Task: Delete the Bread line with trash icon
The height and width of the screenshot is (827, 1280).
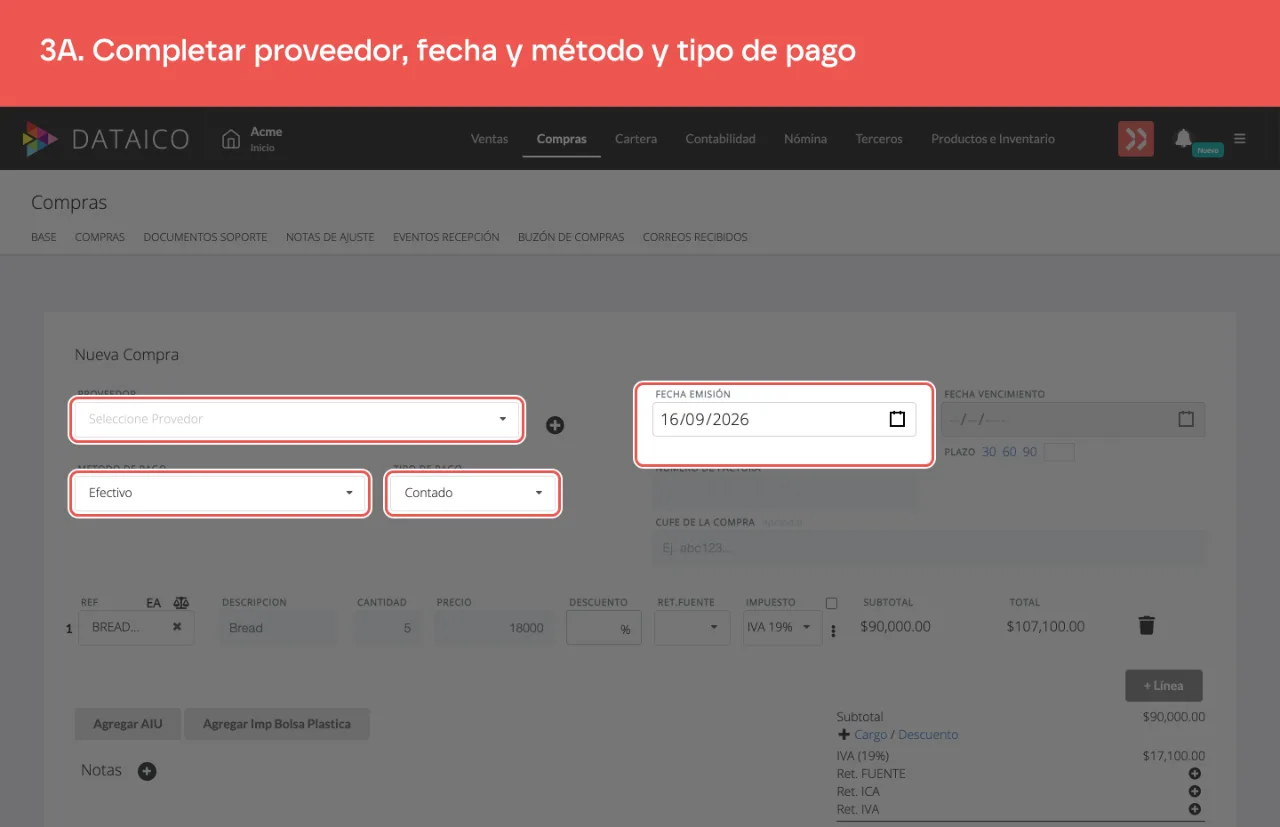Action: pyautogui.click(x=1147, y=626)
